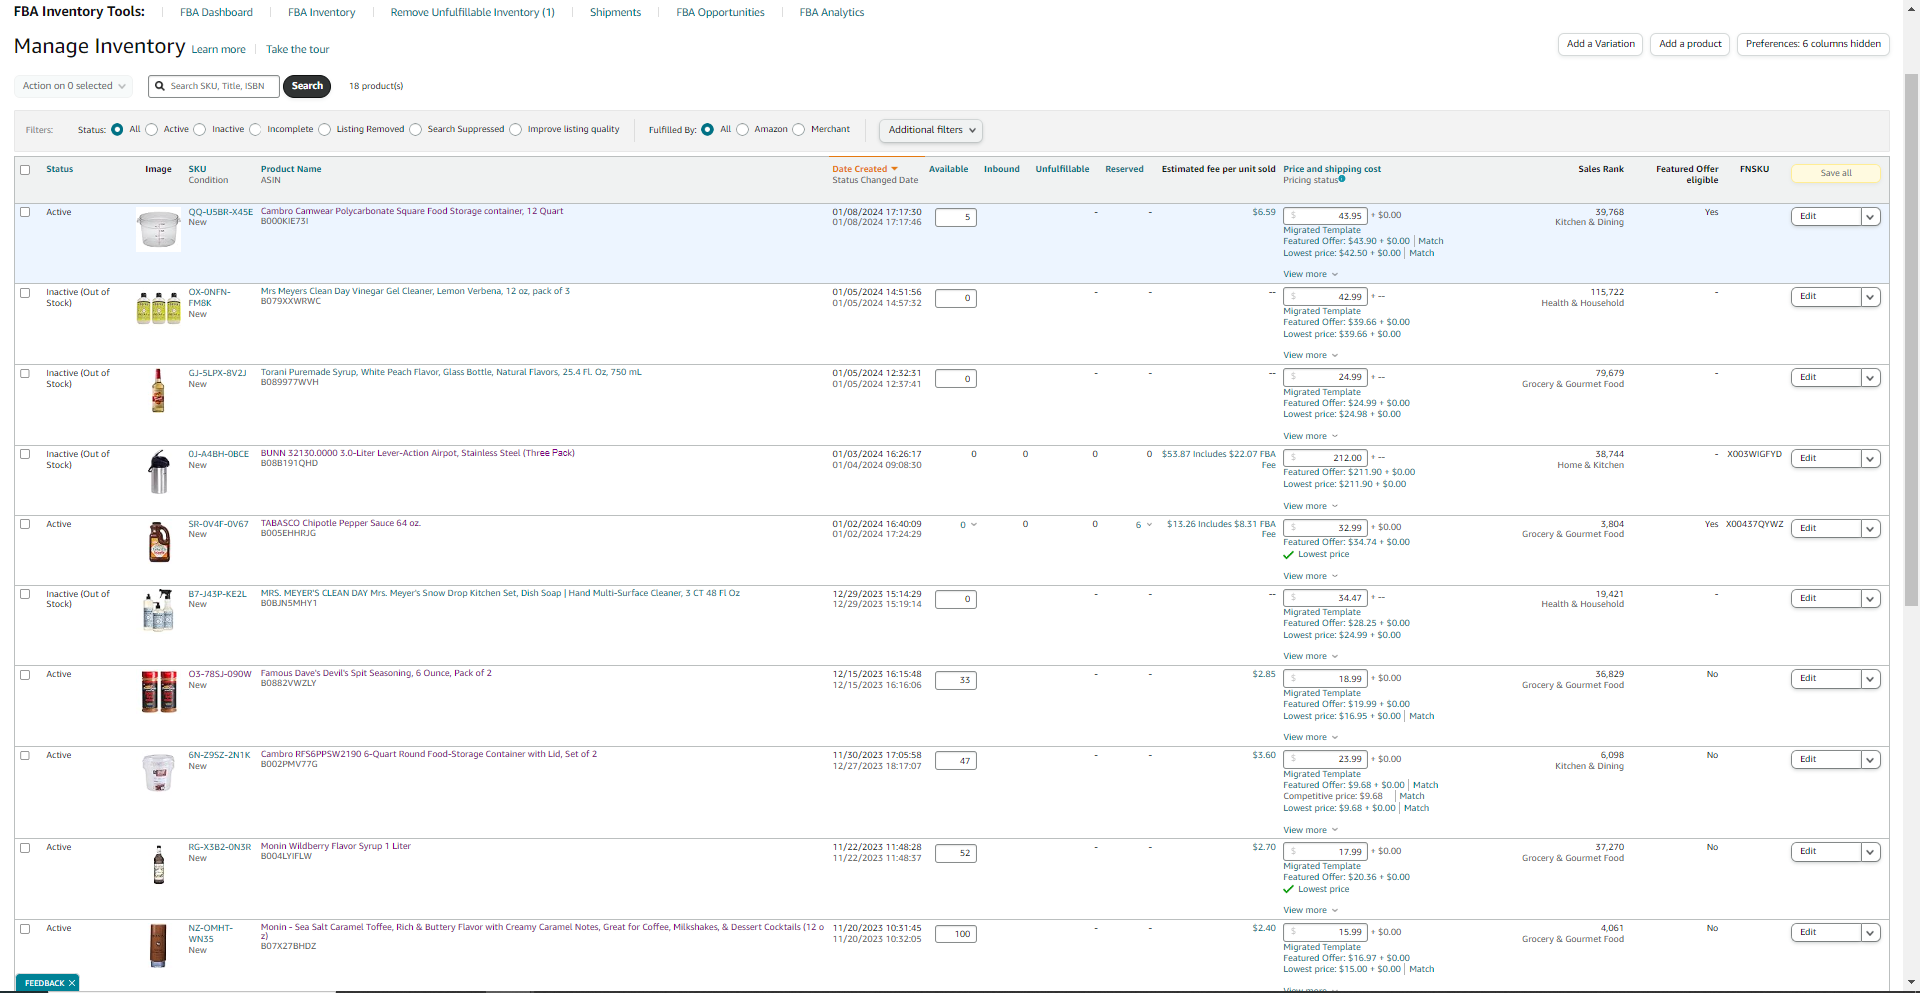Image resolution: width=1920 pixels, height=993 pixels.
Task: Open the Monin Wildberry Syrup image
Action: coord(159,865)
